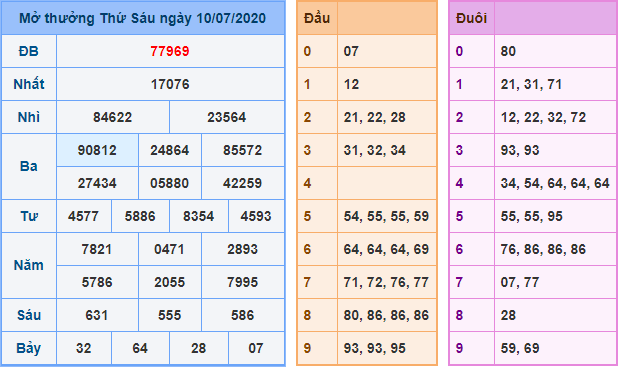
Task: Select fourth prize number 4593
Action: [x=256, y=216]
